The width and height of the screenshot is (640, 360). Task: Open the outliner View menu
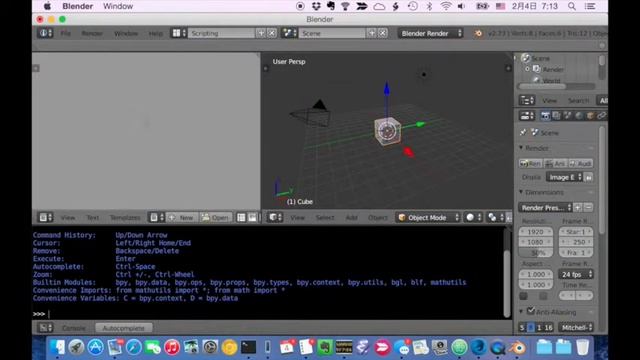[x=549, y=100]
